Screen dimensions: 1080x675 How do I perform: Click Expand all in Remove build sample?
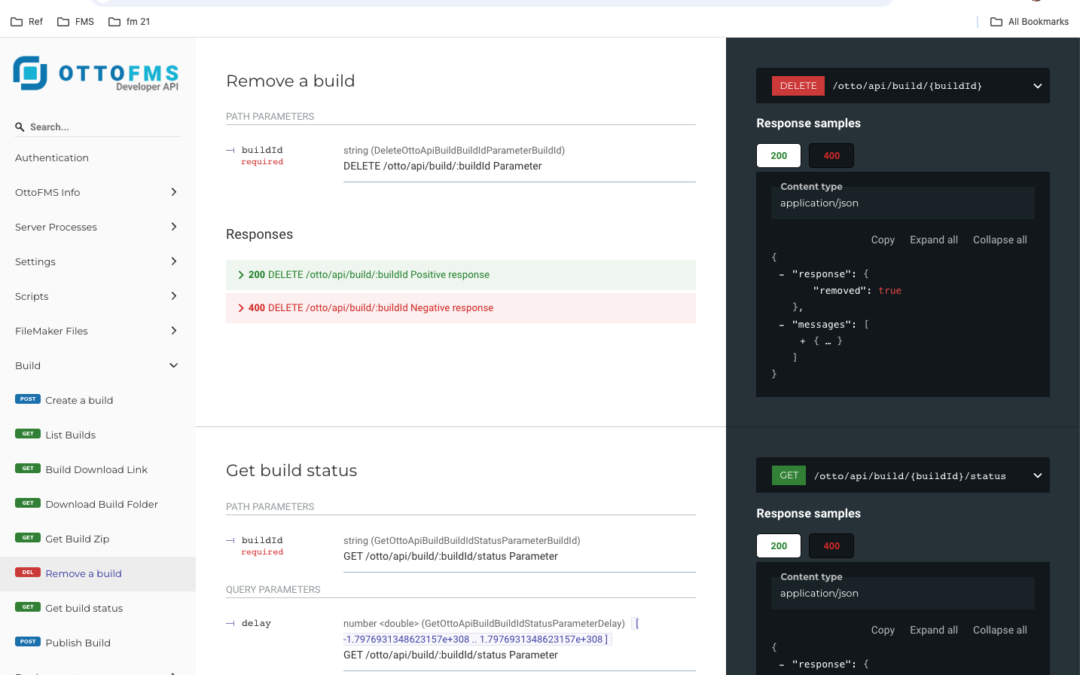933,240
